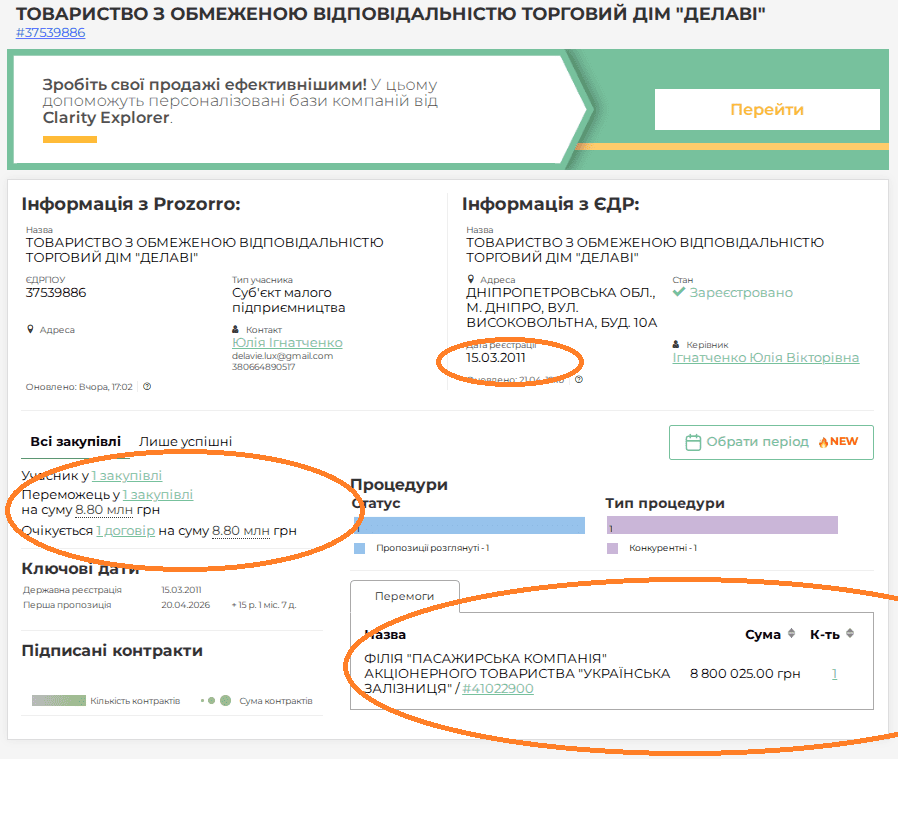The image size is (898, 840).
Task: Click help icon beside ЄДР update date
Action: coord(578,380)
